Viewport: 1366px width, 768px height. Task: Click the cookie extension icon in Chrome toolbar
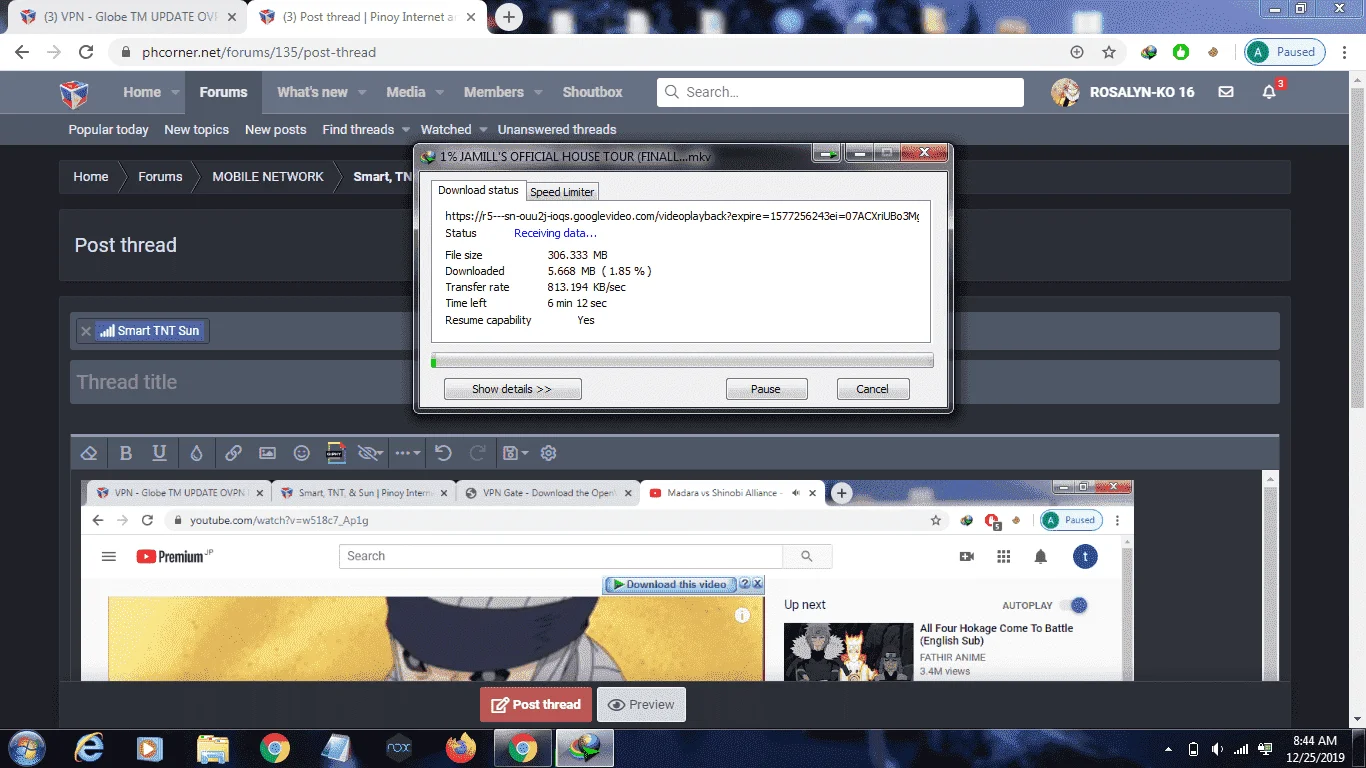1213,52
